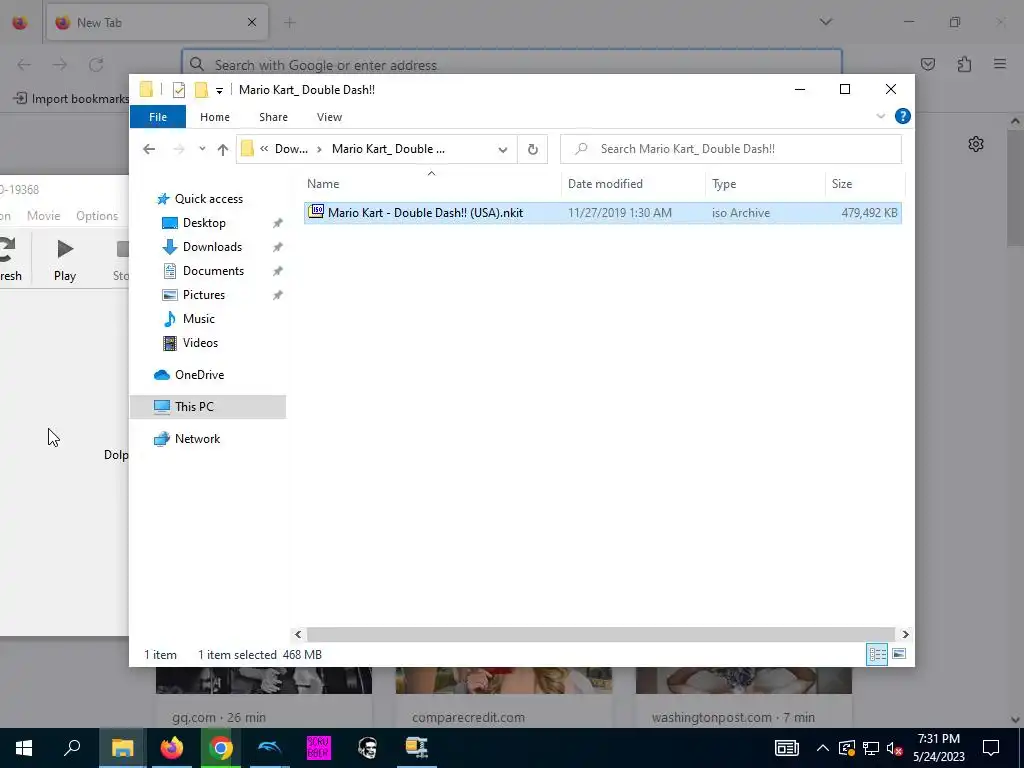Click Import bookmarks in Firefox
The image size is (1024, 768).
tap(72, 99)
